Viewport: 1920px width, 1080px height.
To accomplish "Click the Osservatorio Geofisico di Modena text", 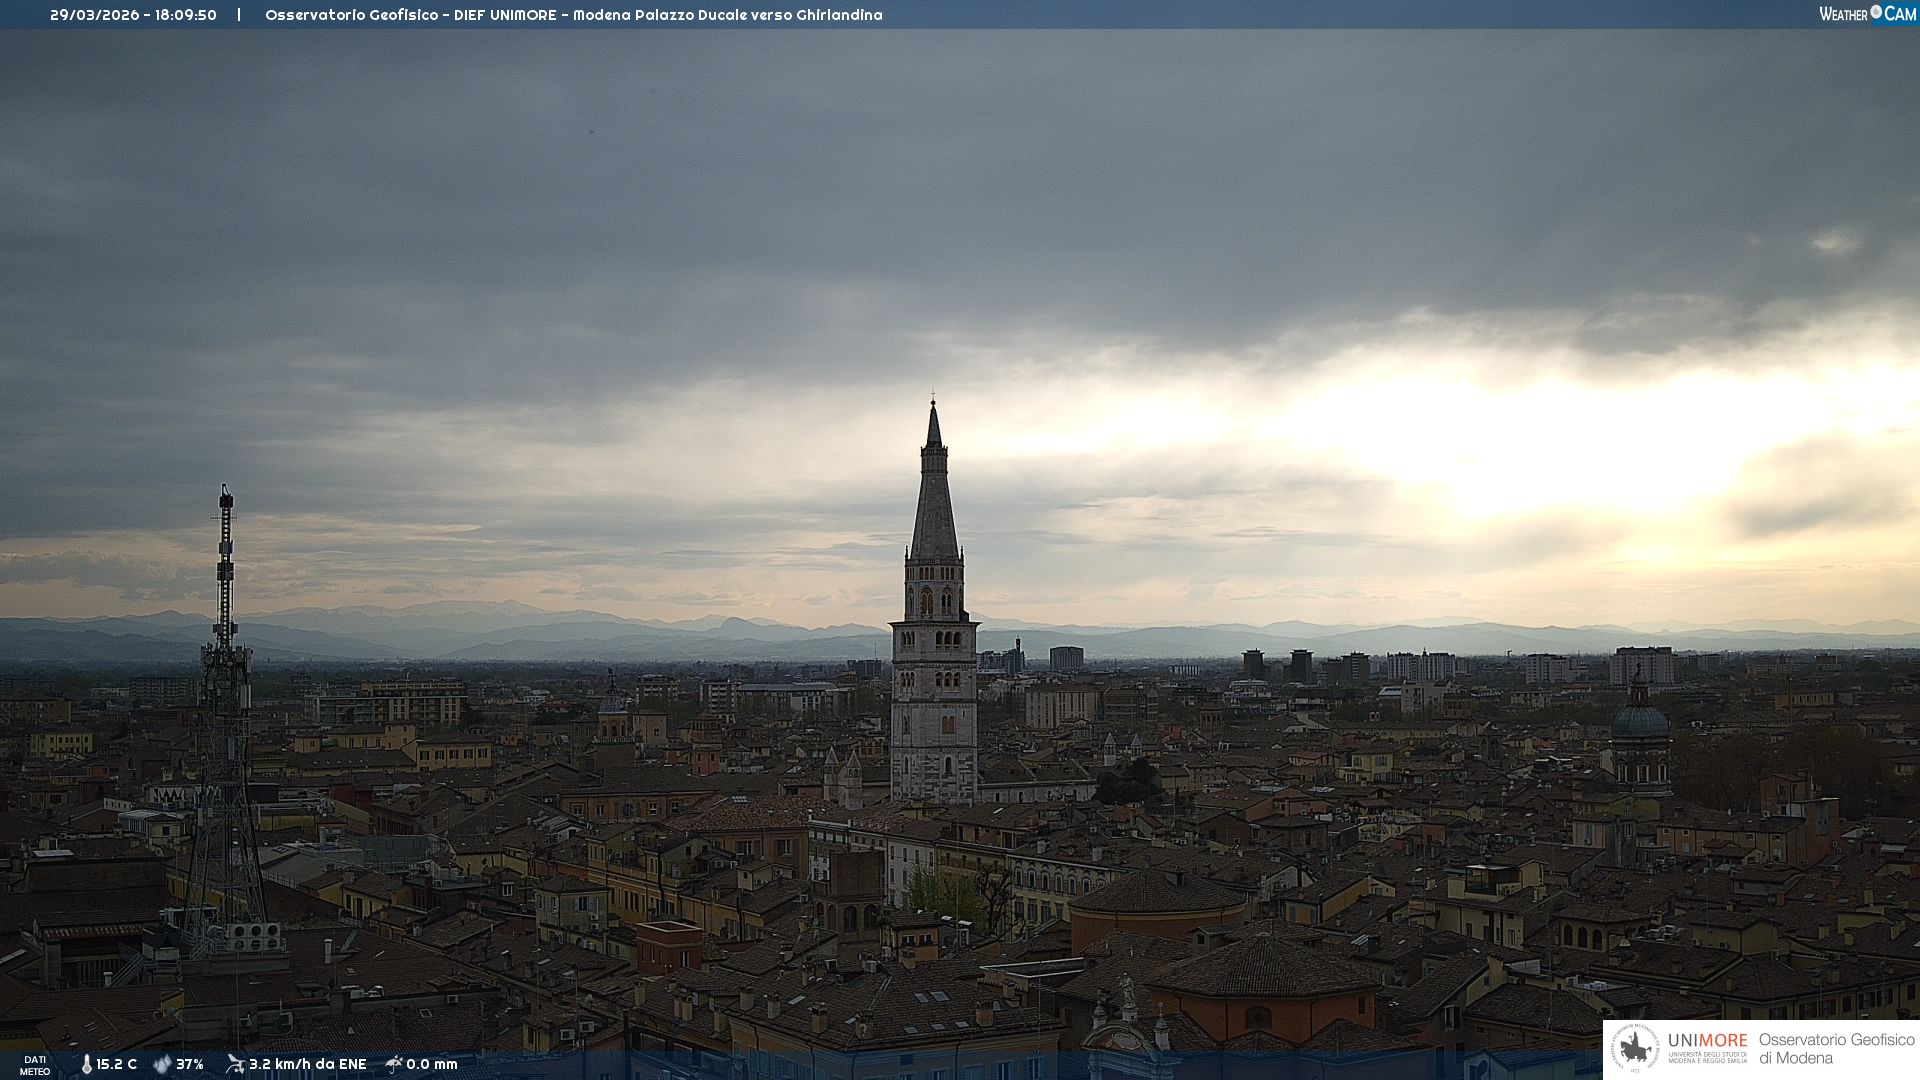I will coord(1836,1049).
